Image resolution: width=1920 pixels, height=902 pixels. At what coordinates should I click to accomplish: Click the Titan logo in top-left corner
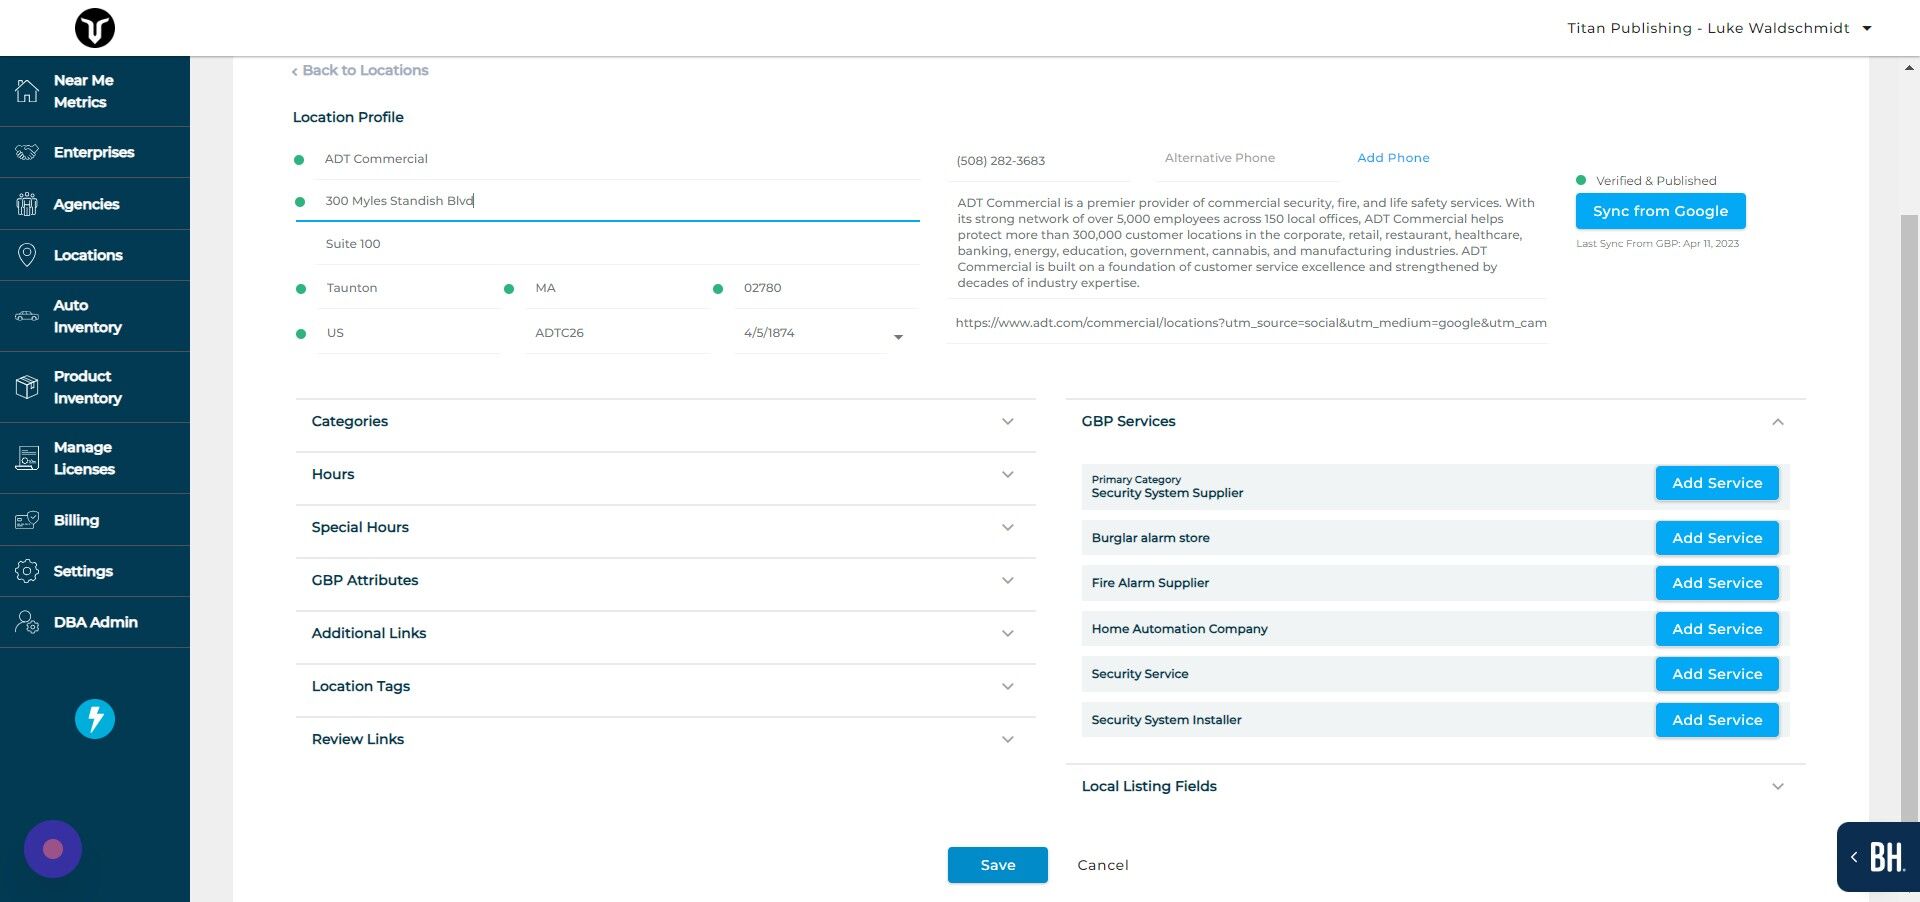pyautogui.click(x=94, y=28)
